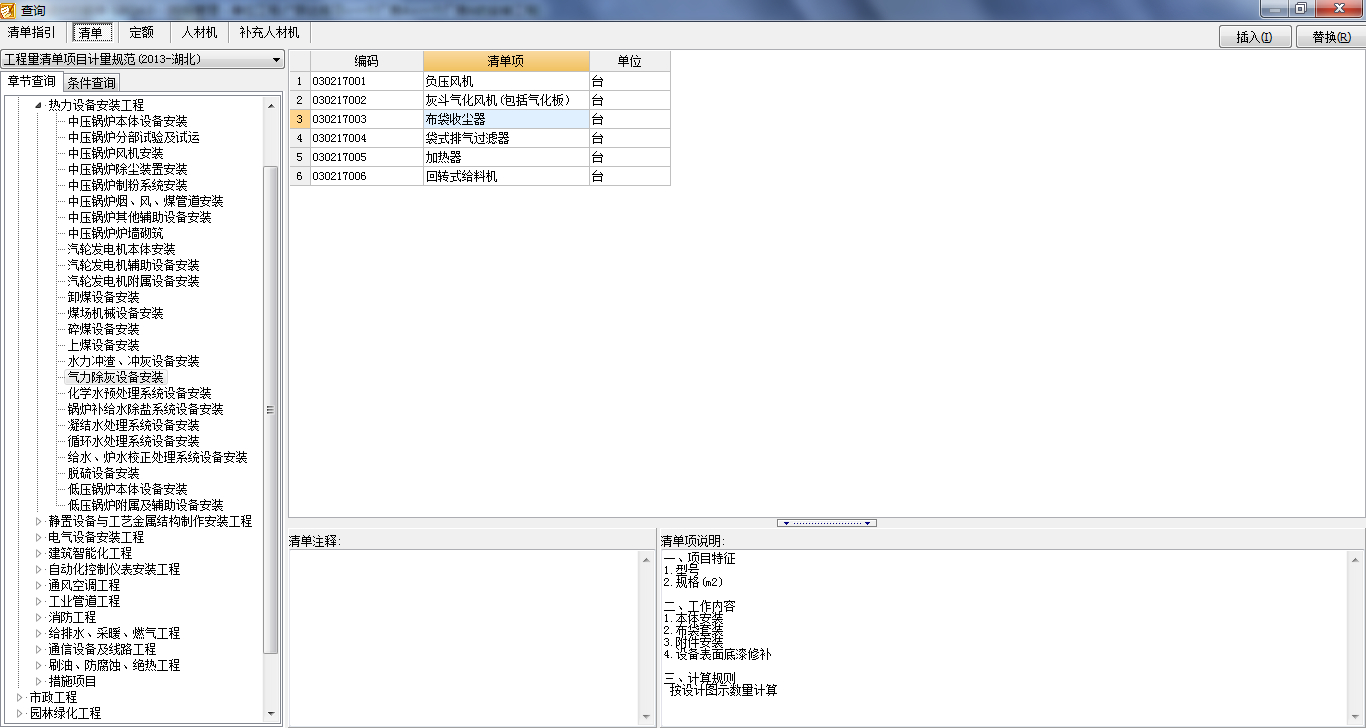Click row number 6 header

point(299,176)
